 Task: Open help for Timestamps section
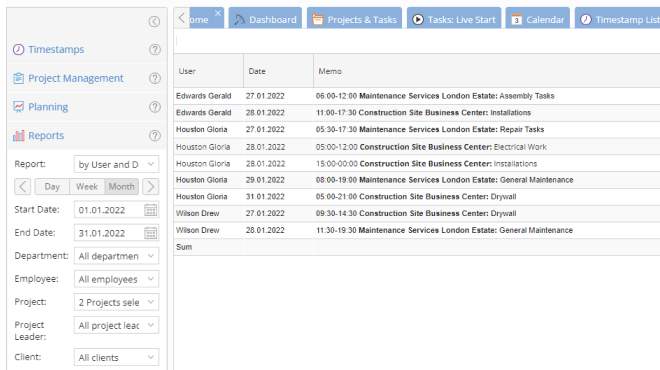tap(155, 50)
